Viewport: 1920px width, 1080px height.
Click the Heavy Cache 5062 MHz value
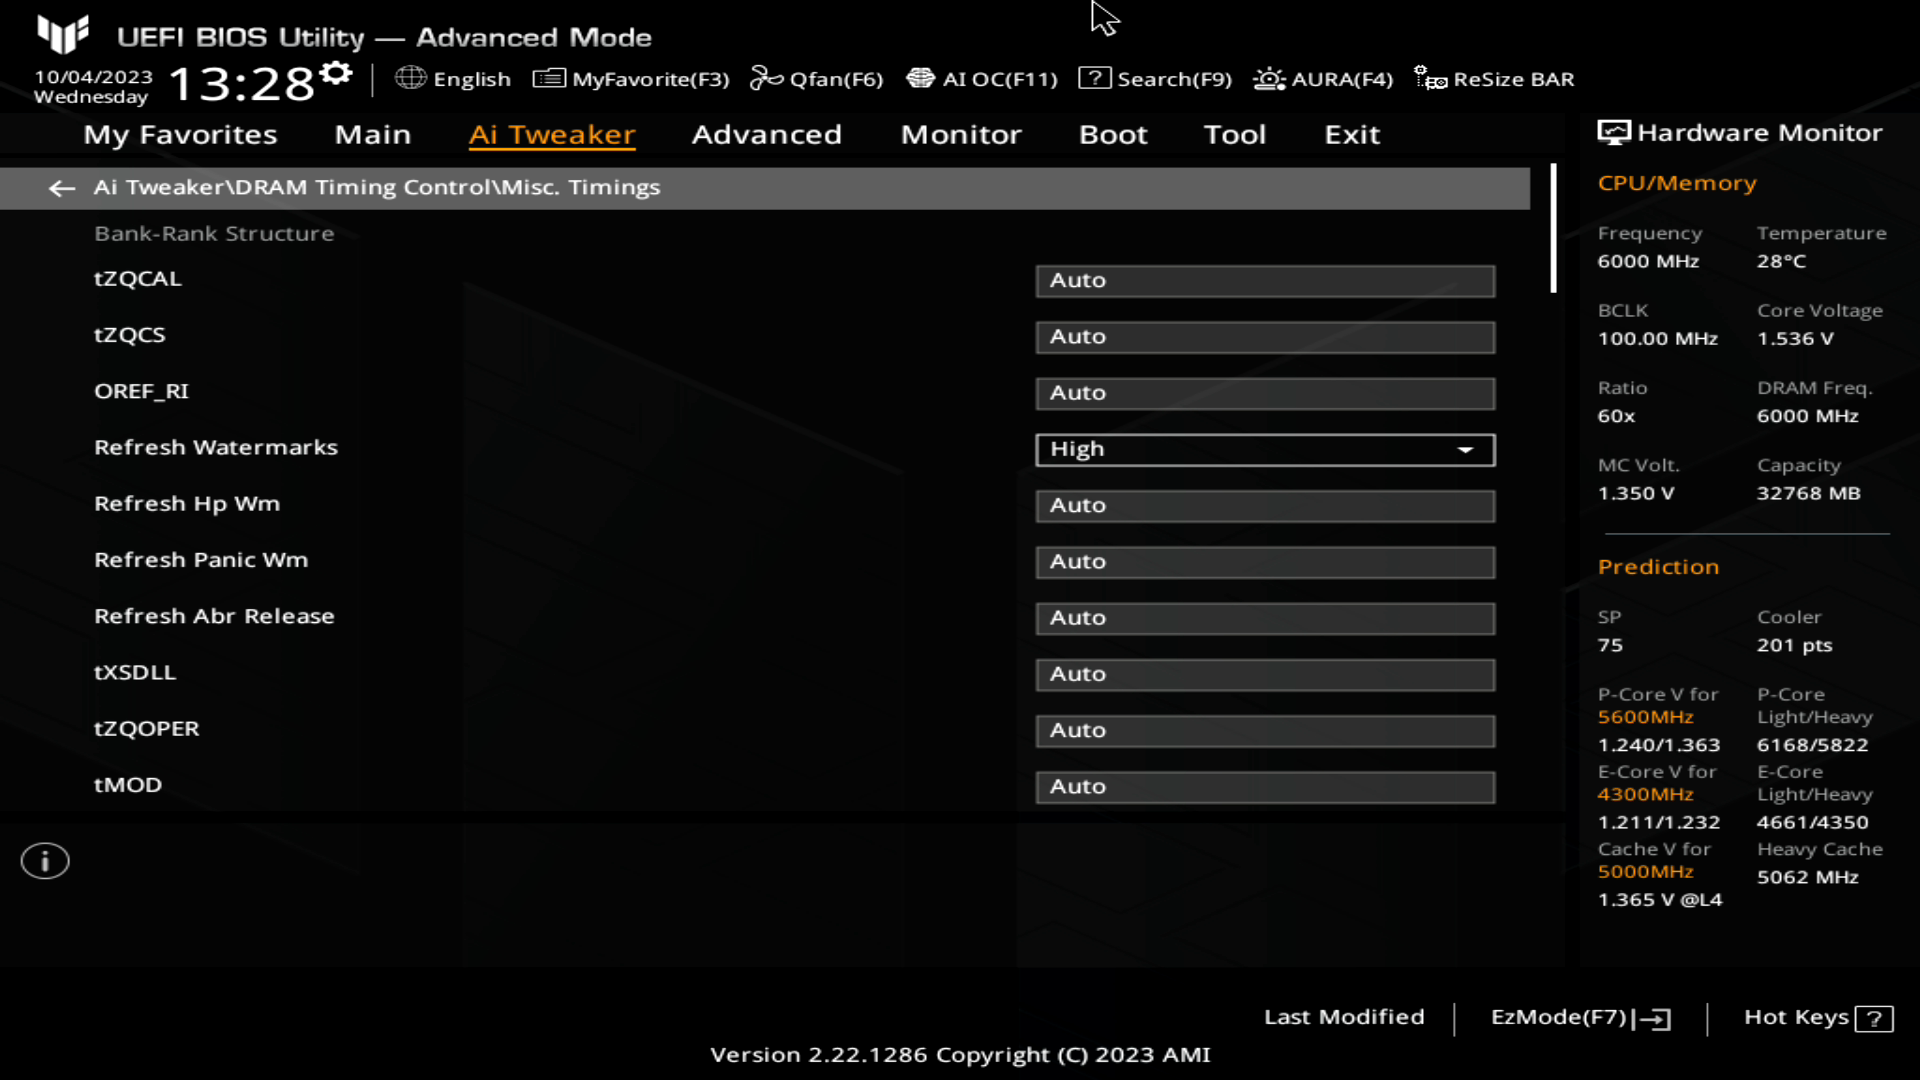[x=1807, y=878]
